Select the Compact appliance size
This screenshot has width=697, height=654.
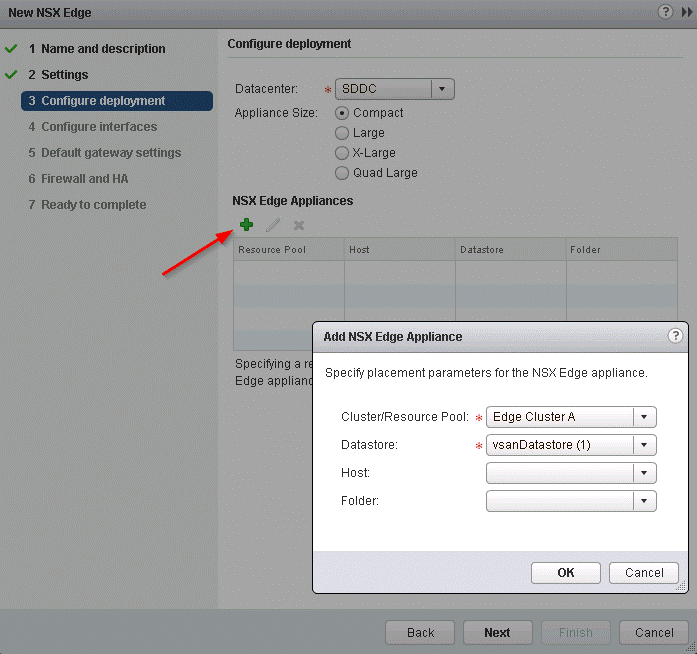pyautogui.click(x=342, y=113)
